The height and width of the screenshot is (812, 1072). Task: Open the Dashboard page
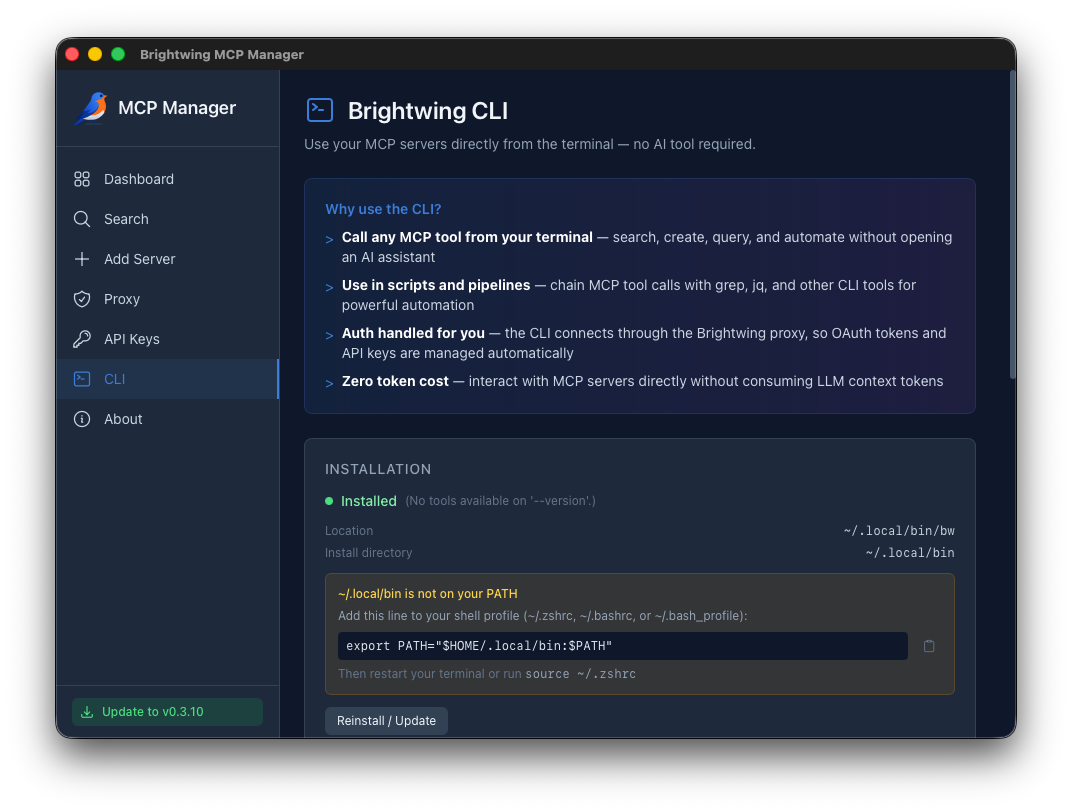(x=168, y=179)
